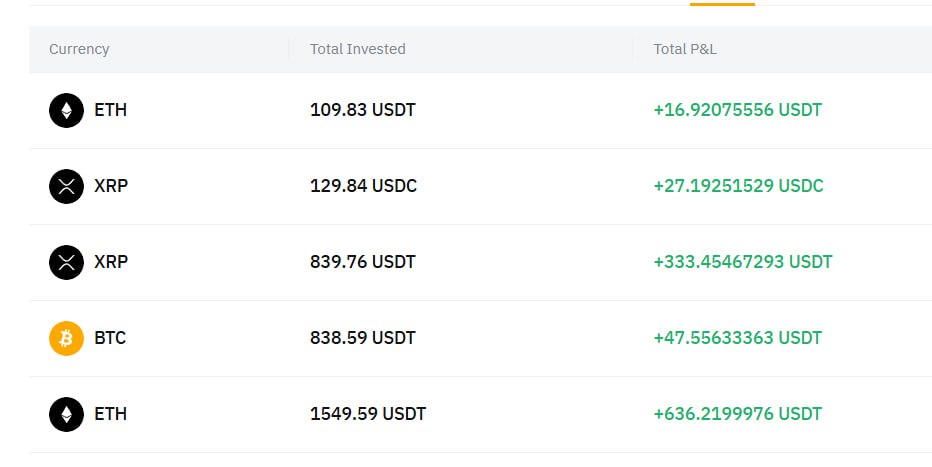The height and width of the screenshot is (467, 932).
Task: Click the +27.19251529 USDC profit value
Action: click(738, 186)
